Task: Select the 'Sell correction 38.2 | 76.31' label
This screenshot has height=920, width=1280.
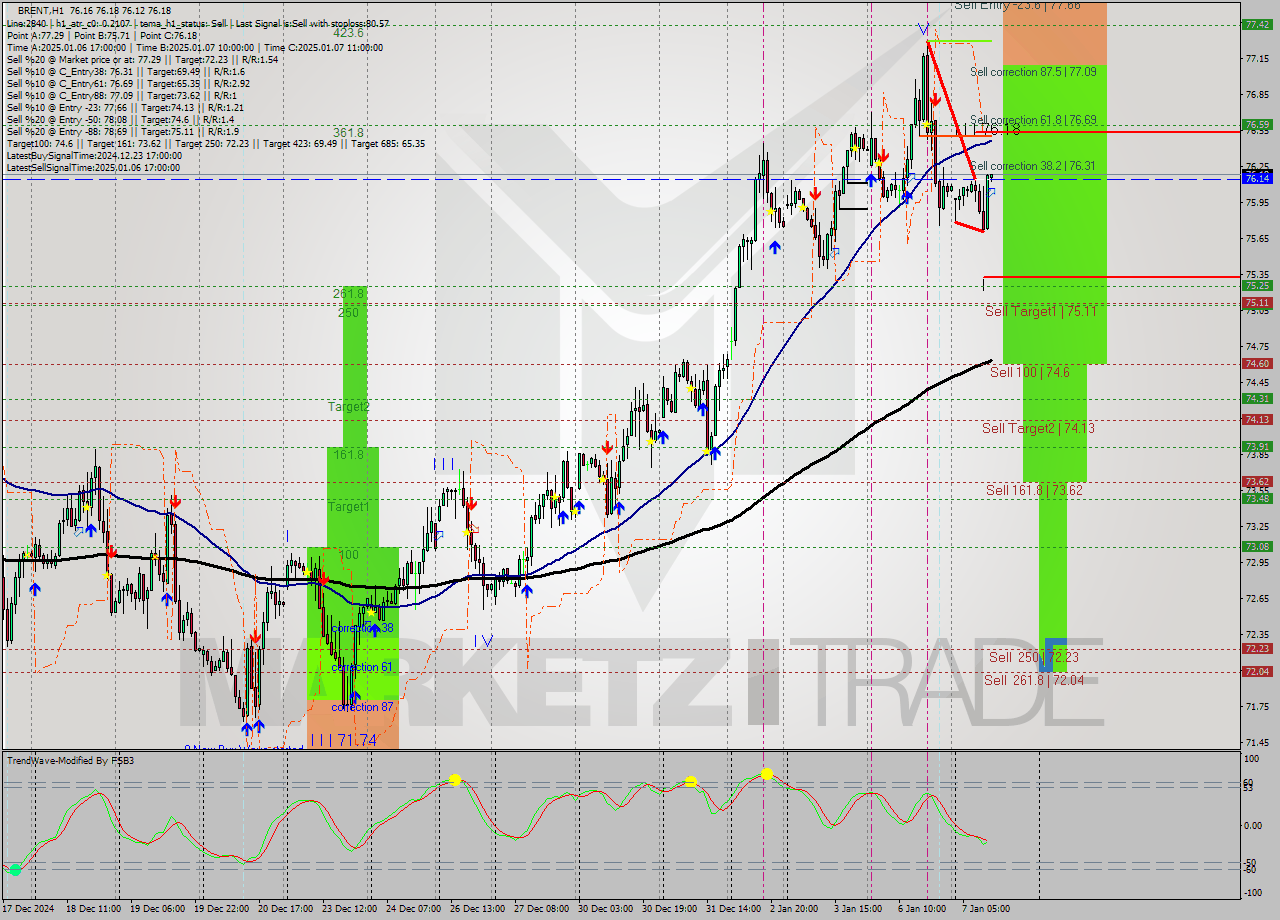Action: click(1033, 166)
